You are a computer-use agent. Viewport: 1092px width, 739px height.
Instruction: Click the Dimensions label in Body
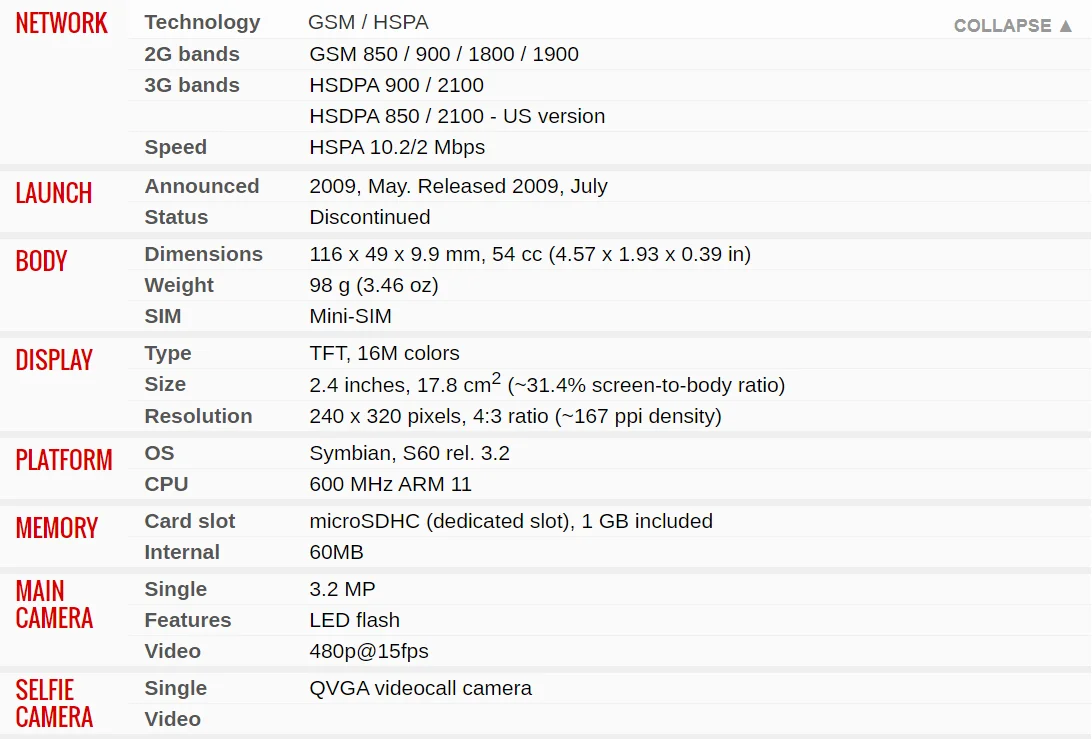click(x=203, y=254)
